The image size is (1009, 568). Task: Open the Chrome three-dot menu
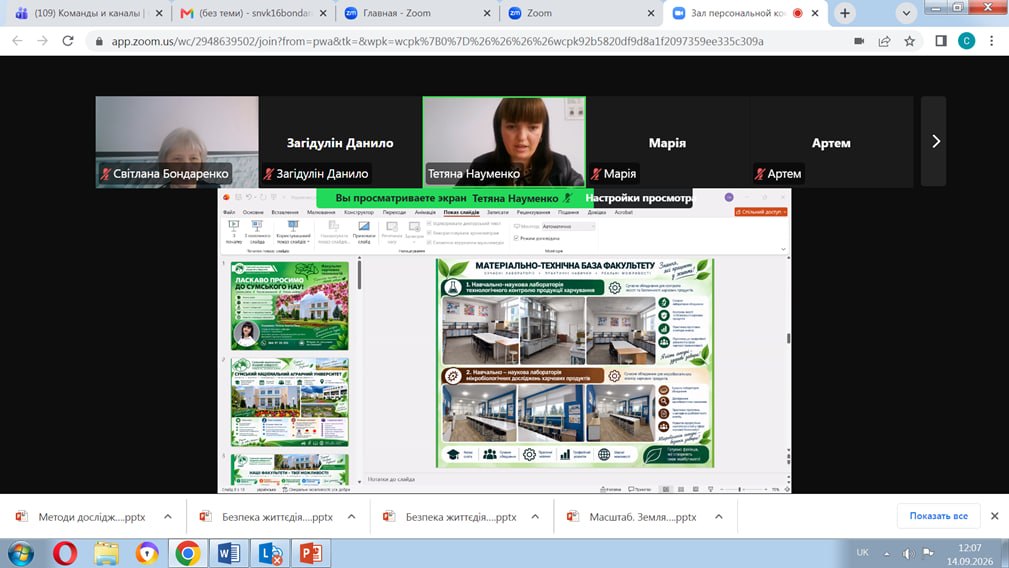point(992,41)
